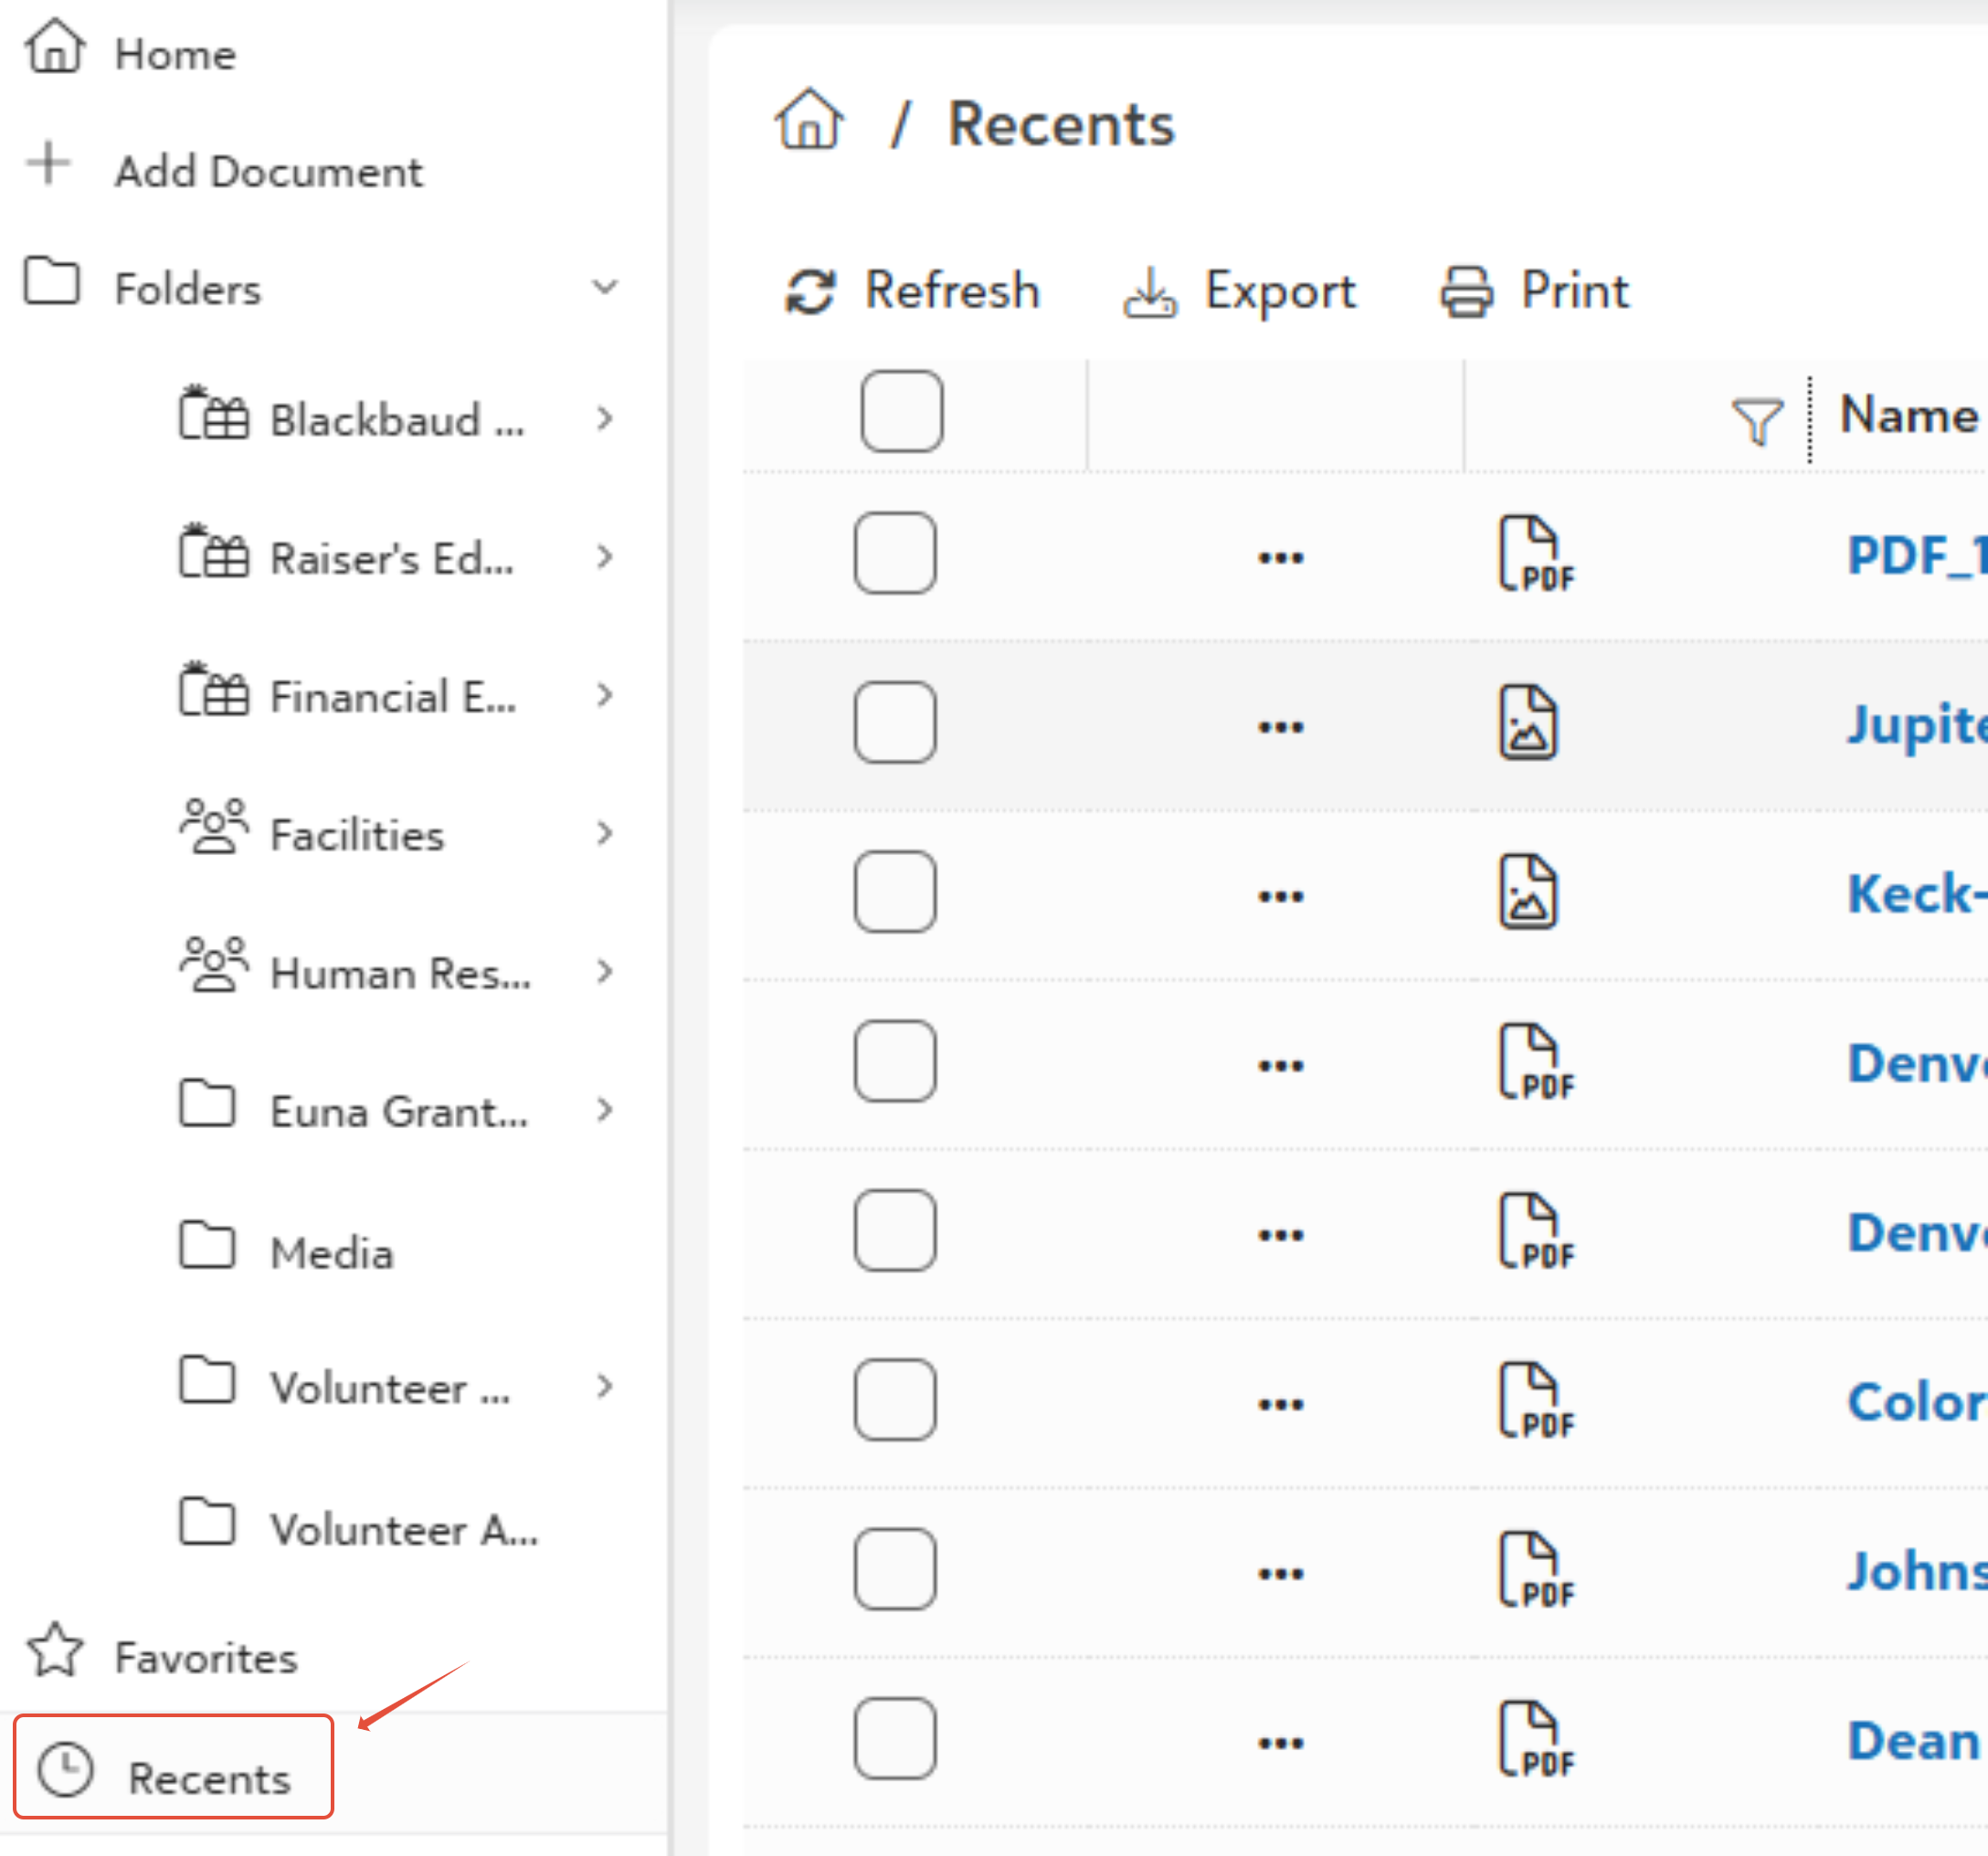Open the Media folder in the tree
This screenshot has width=1988, height=1856.
click(x=332, y=1253)
